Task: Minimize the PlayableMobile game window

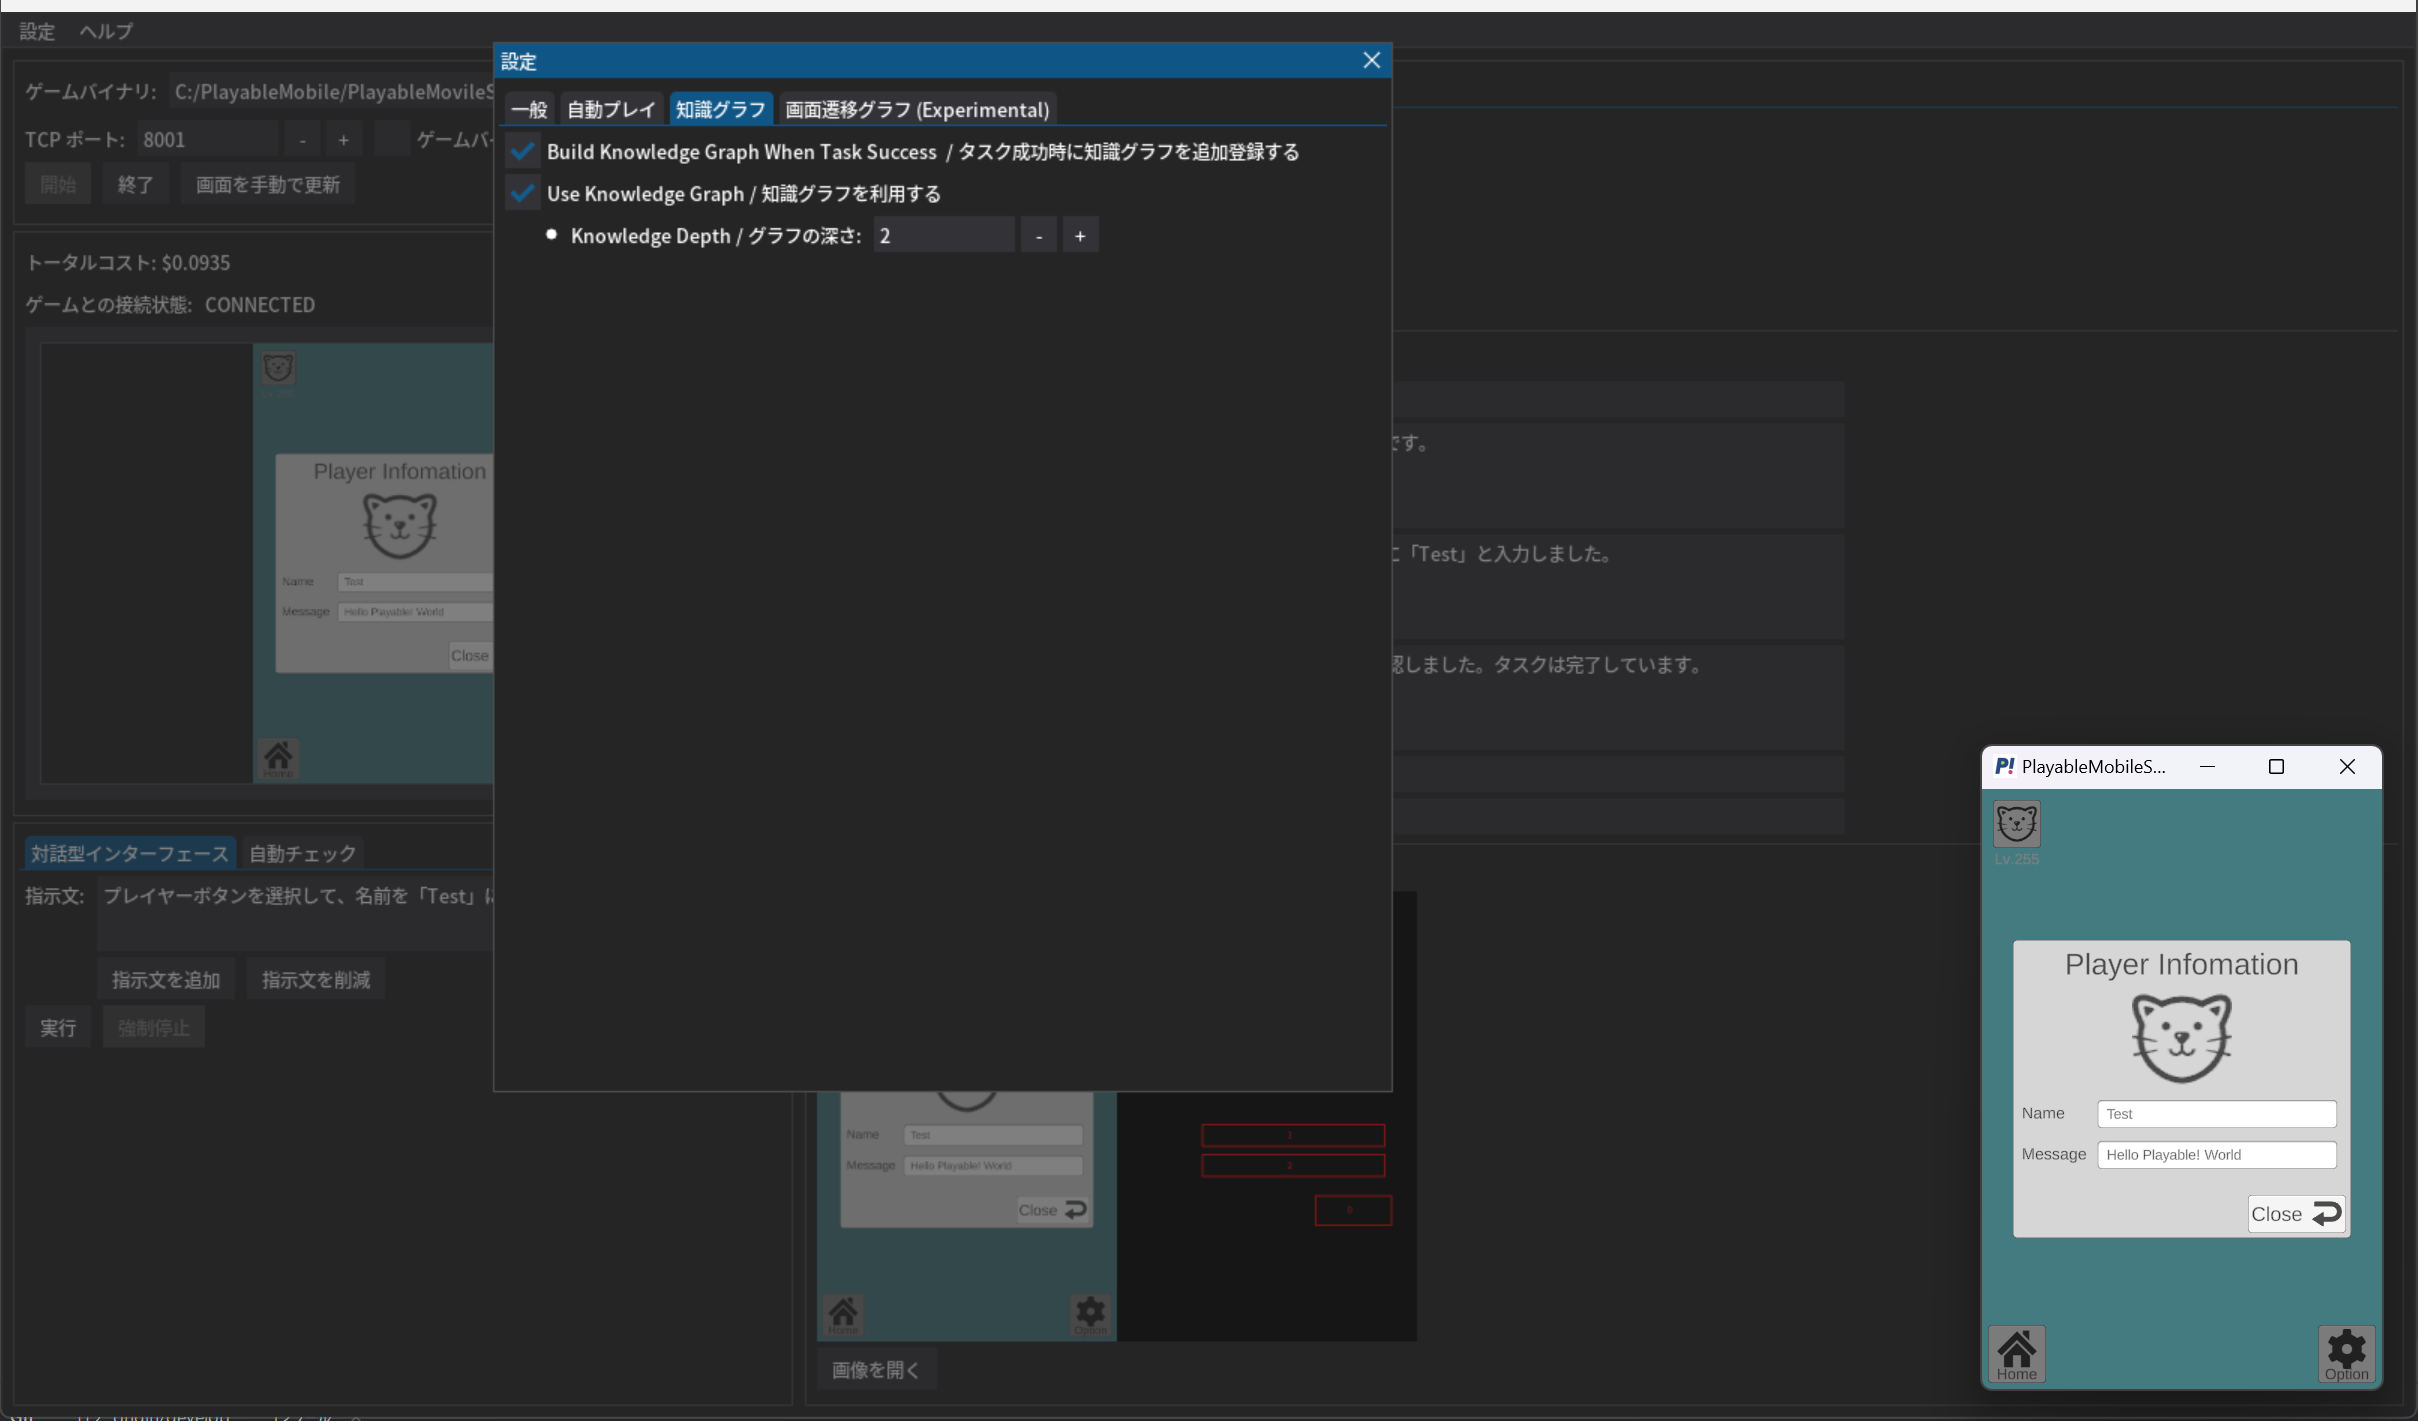Action: [2207, 767]
